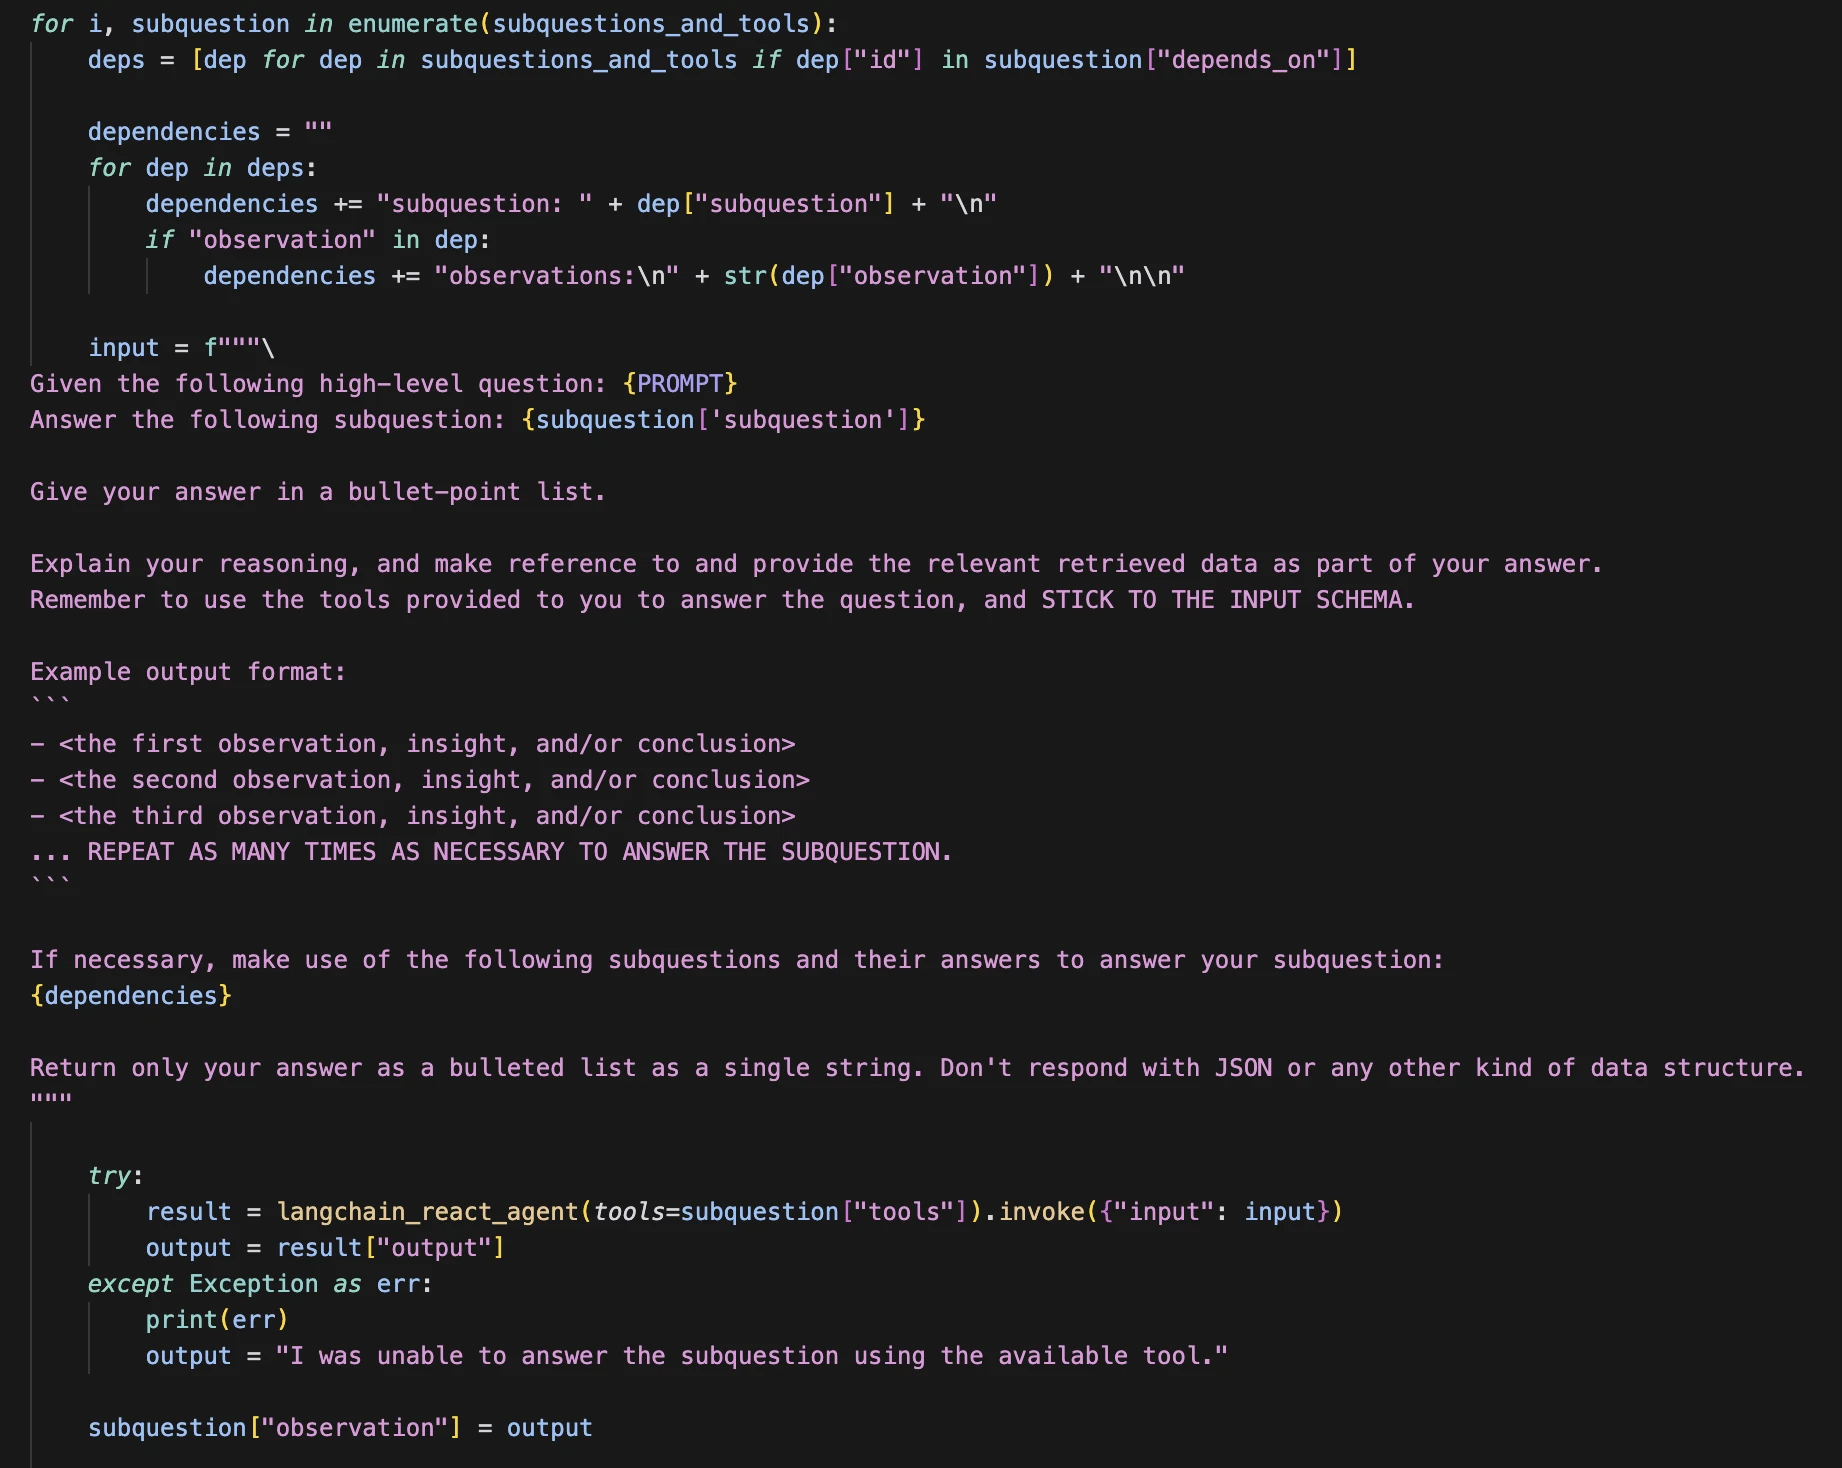Place cursor on the deps list comprehension variable
The height and width of the screenshot is (1468, 1842).
click(x=116, y=60)
